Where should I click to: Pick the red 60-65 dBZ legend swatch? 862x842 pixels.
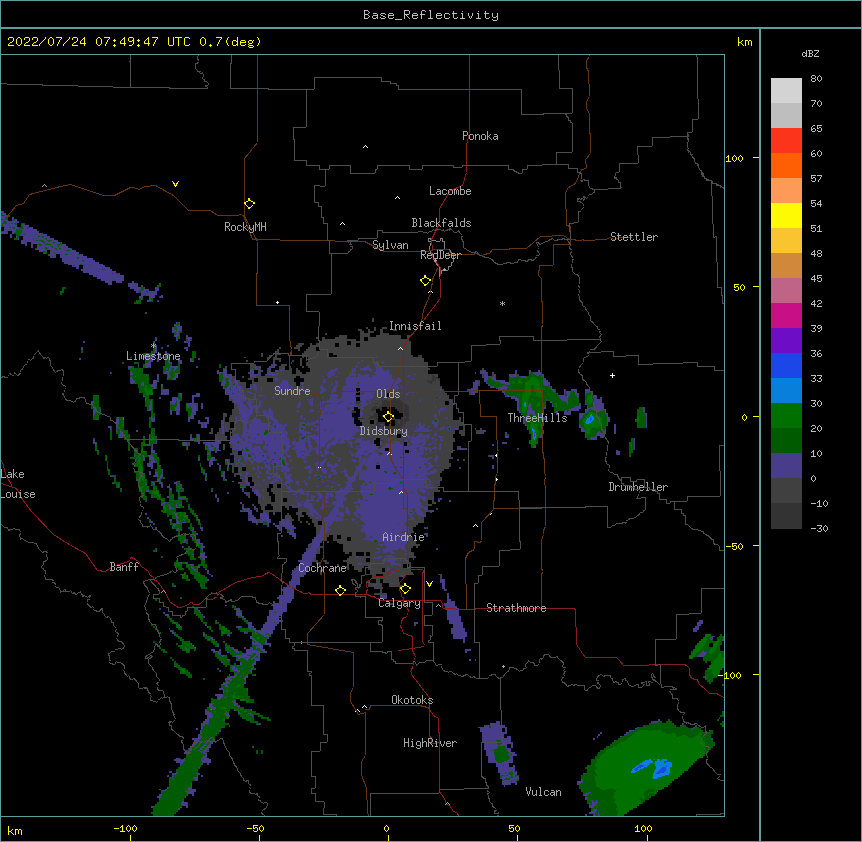pos(786,141)
